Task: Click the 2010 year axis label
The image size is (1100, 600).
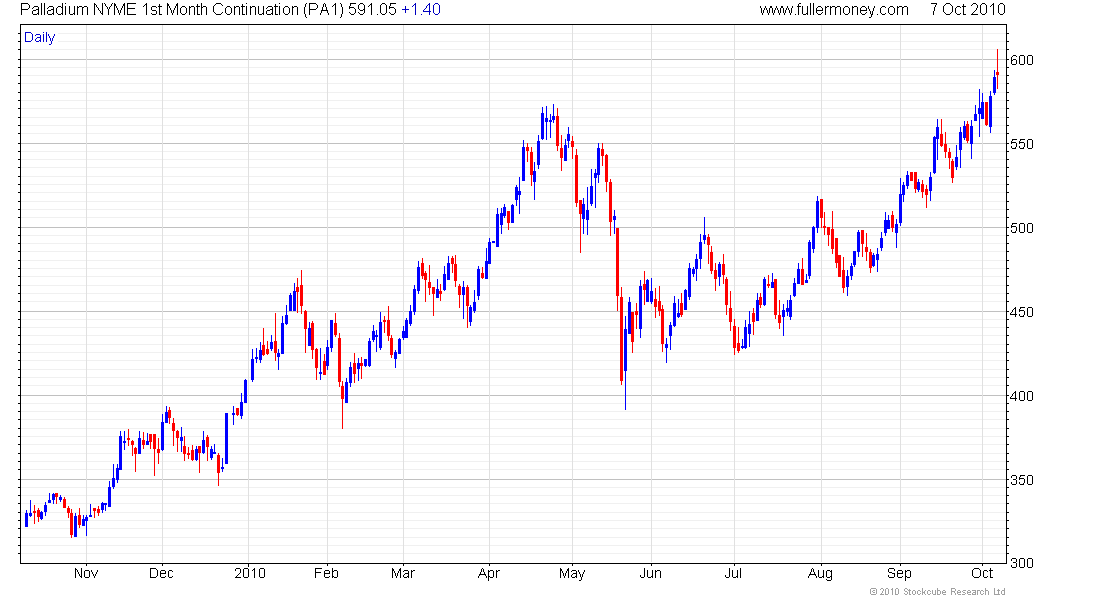Action: pyautogui.click(x=250, y=573)
